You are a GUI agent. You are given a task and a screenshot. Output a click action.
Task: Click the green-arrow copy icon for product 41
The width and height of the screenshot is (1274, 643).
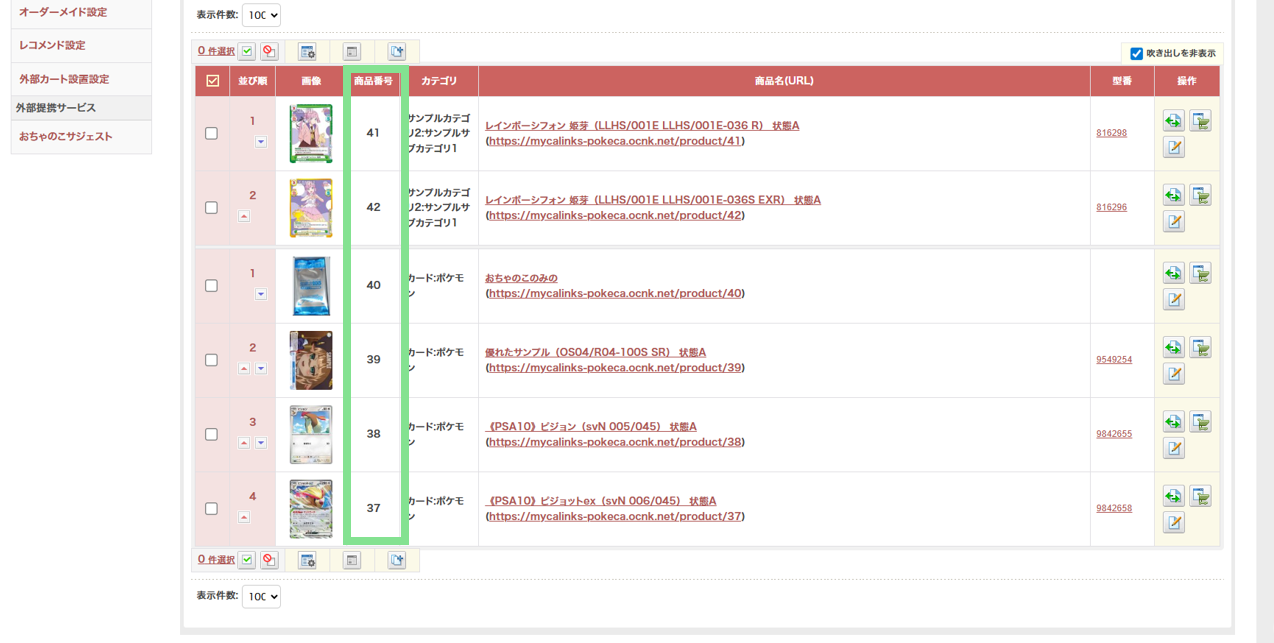(1173, 121)
